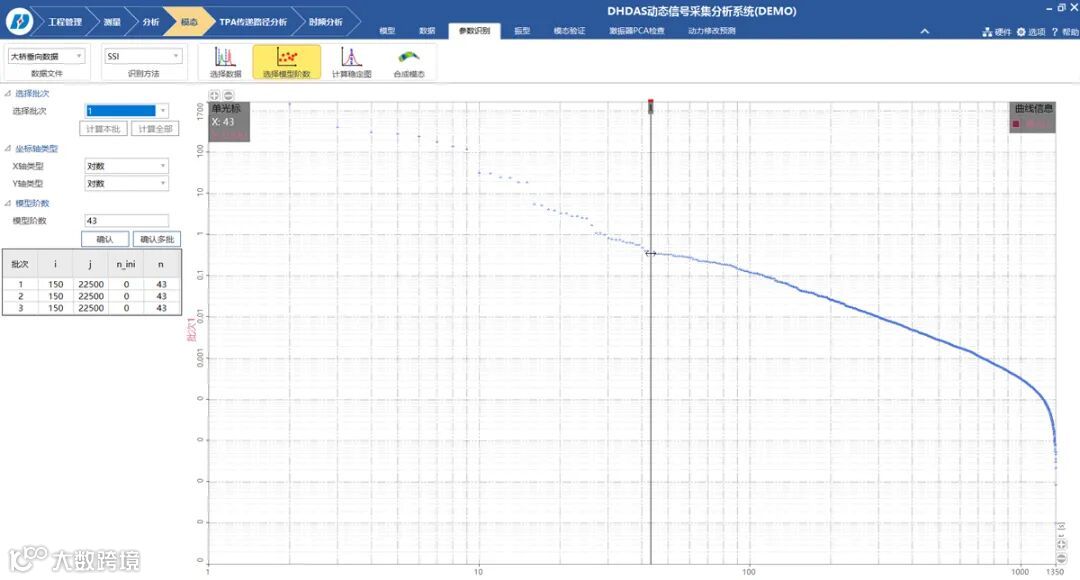The width and height of the screenshot is (1080, 580).
Task: Go to the 分析 workflow step
Action: point(150,22)
